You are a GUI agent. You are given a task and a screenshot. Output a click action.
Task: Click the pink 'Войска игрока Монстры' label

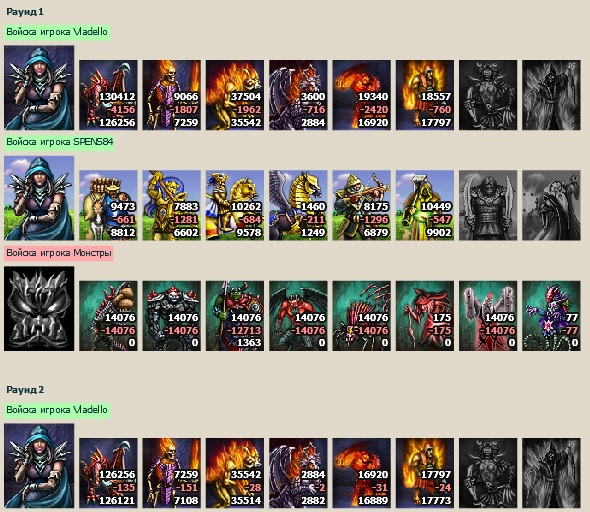[x=59, y=253]
